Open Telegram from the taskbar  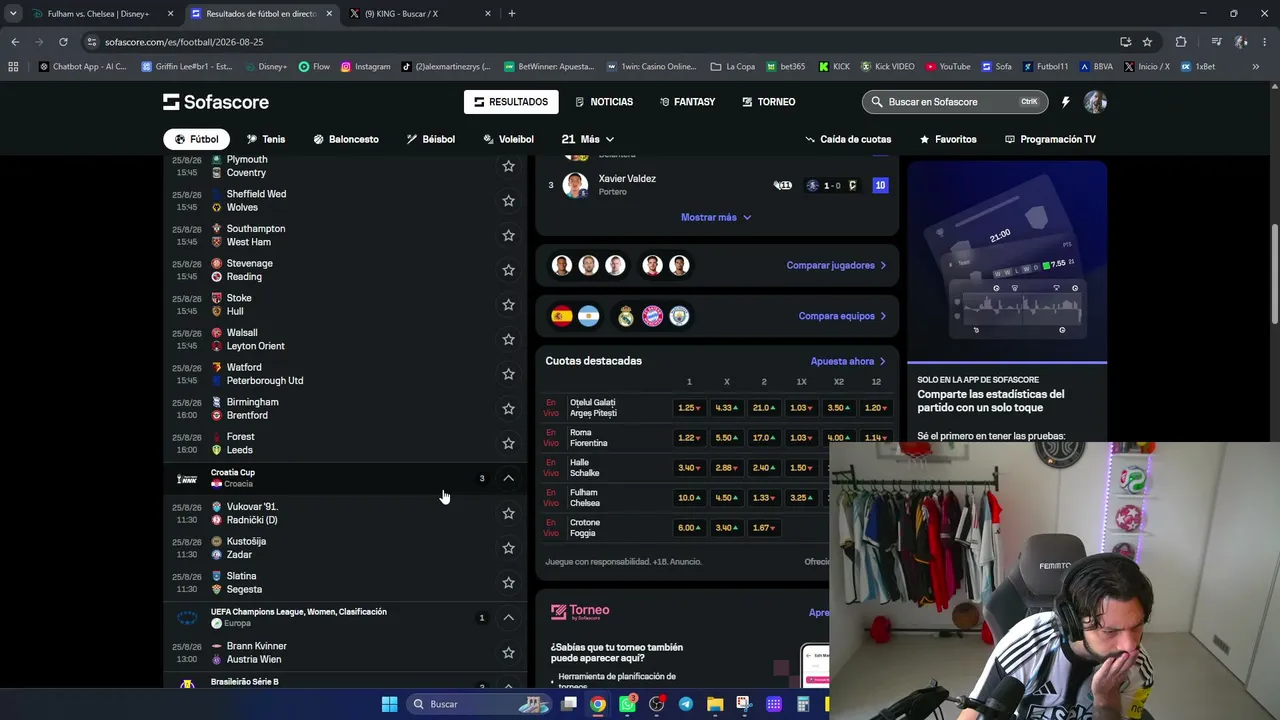(x=686, y=704)
